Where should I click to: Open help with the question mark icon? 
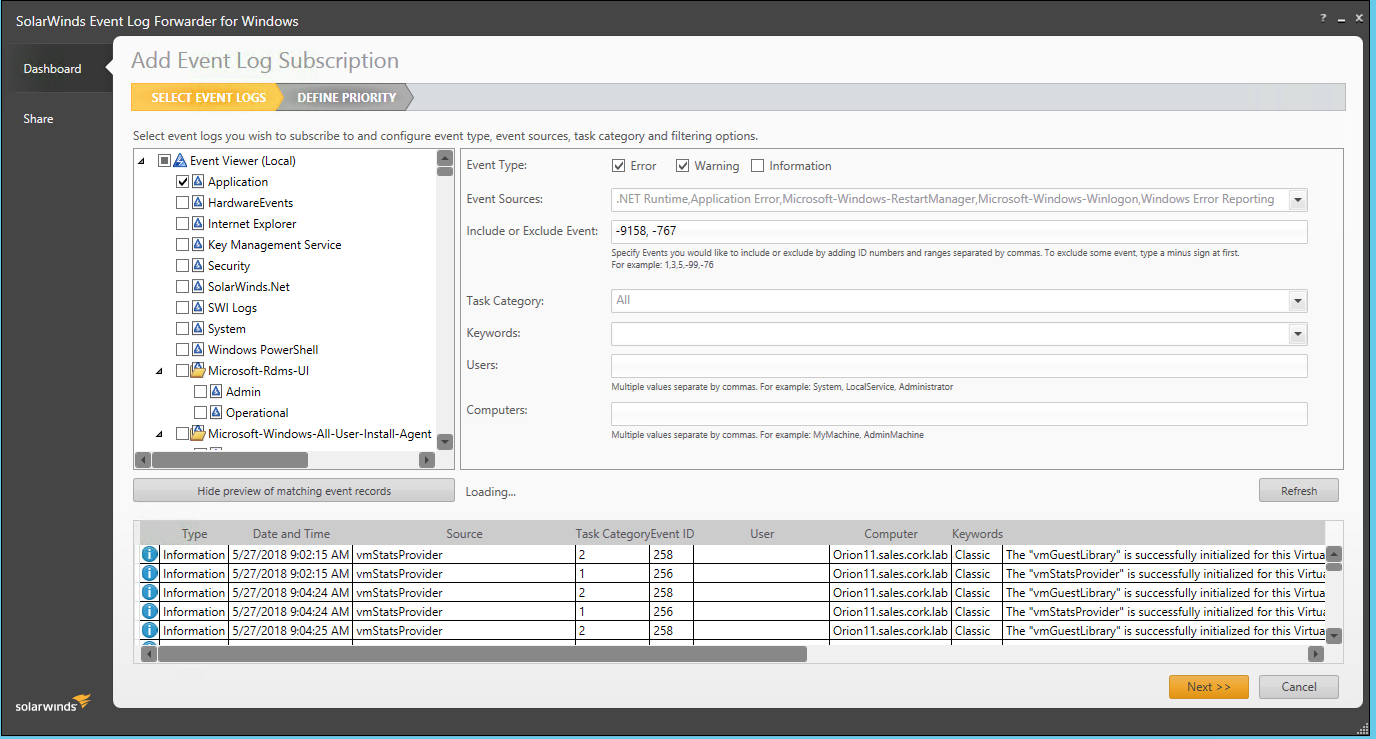[x=1323, y=19]
